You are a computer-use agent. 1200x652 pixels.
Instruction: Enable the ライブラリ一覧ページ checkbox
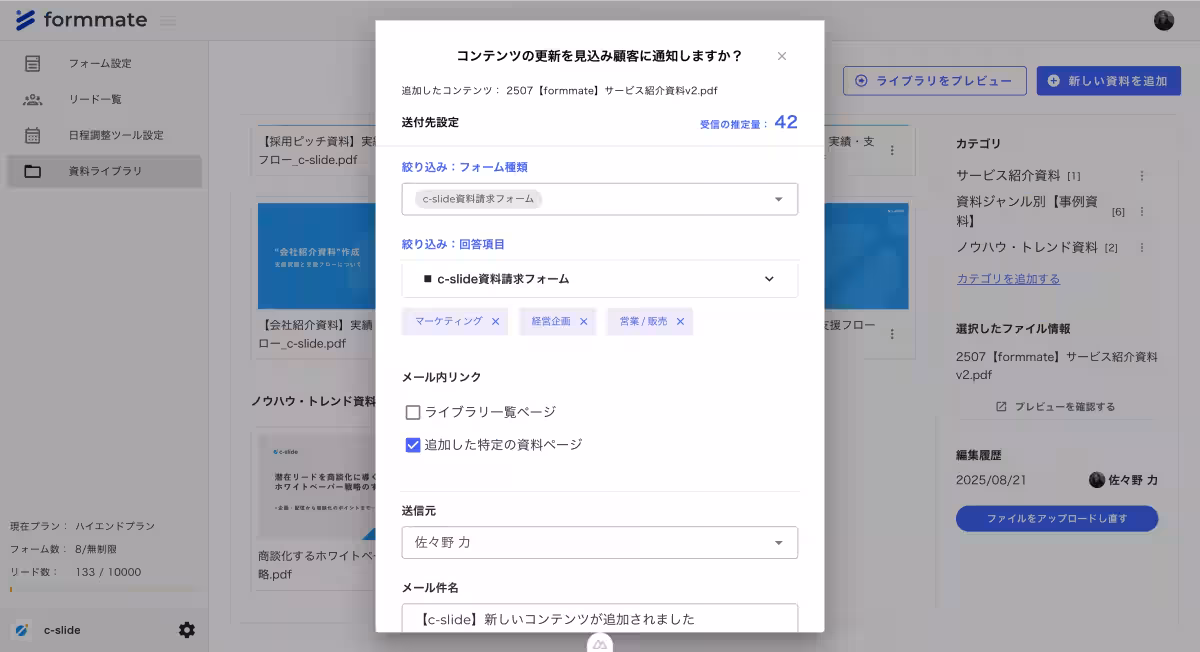(x=412, y=410)
